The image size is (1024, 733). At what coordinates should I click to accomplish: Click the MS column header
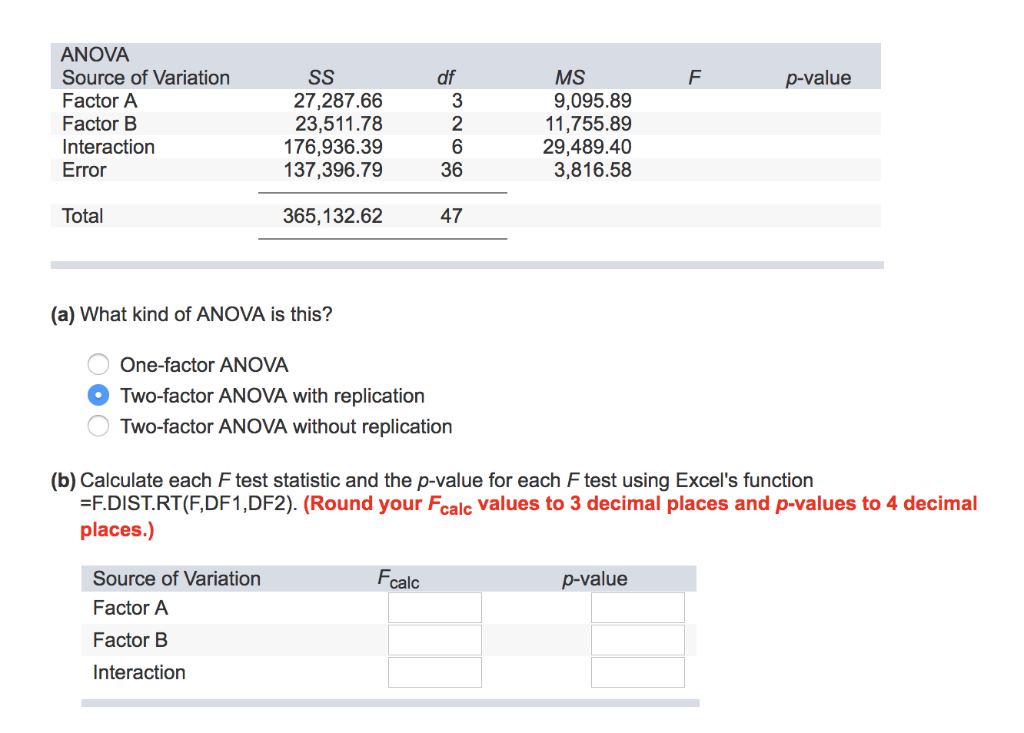(x=569, y=78)
